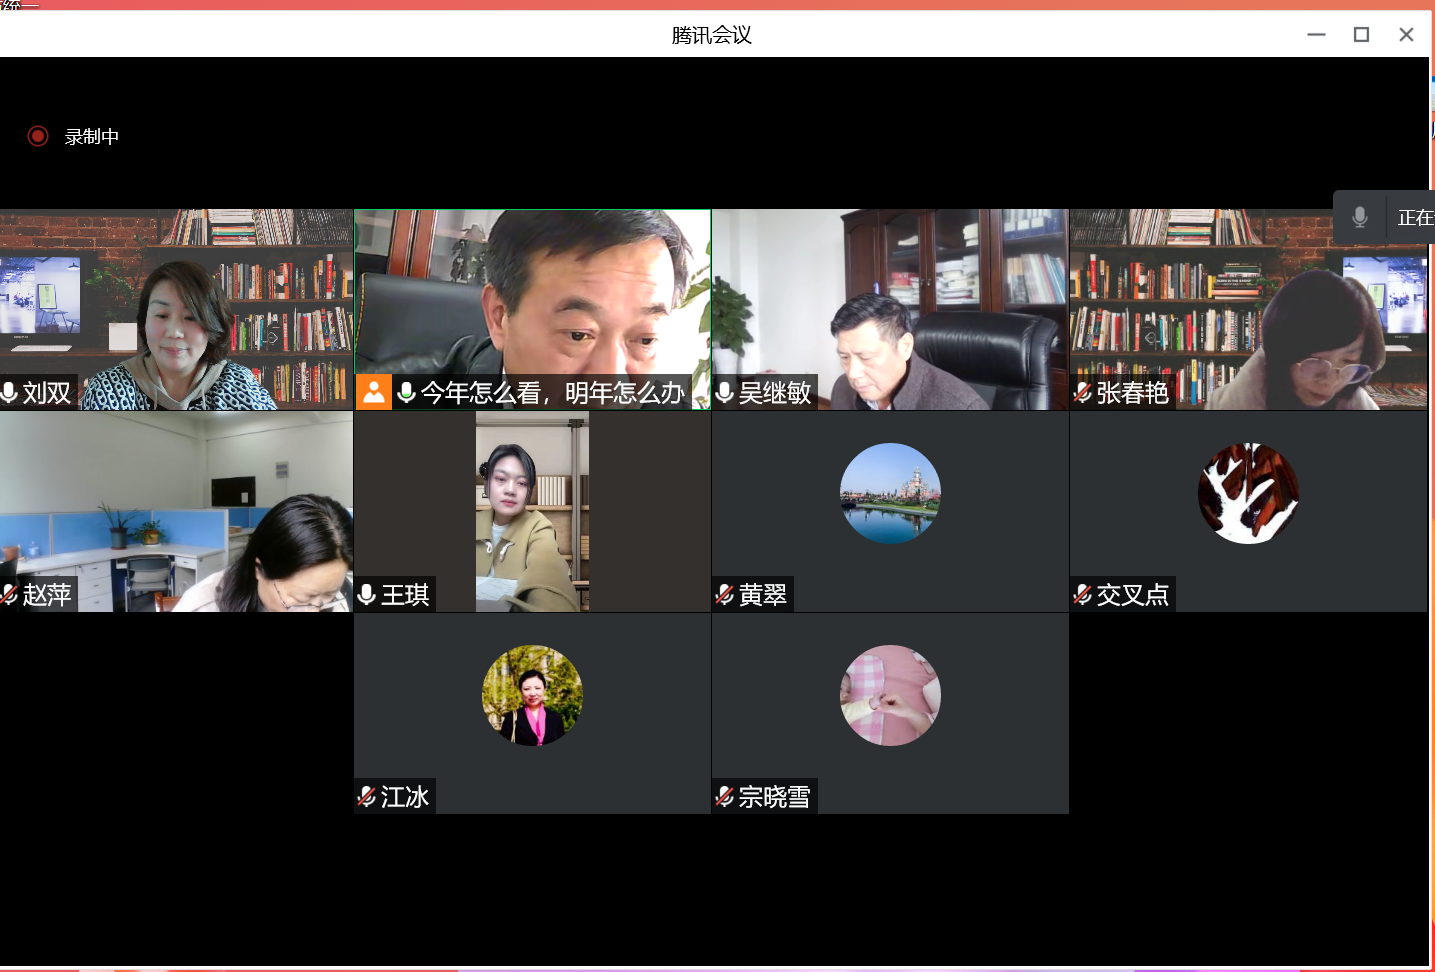Viewport: 1435px width, 972px height.
Task: Maximize the 腾讯会议 window
Action: (x=1361, y=35)
